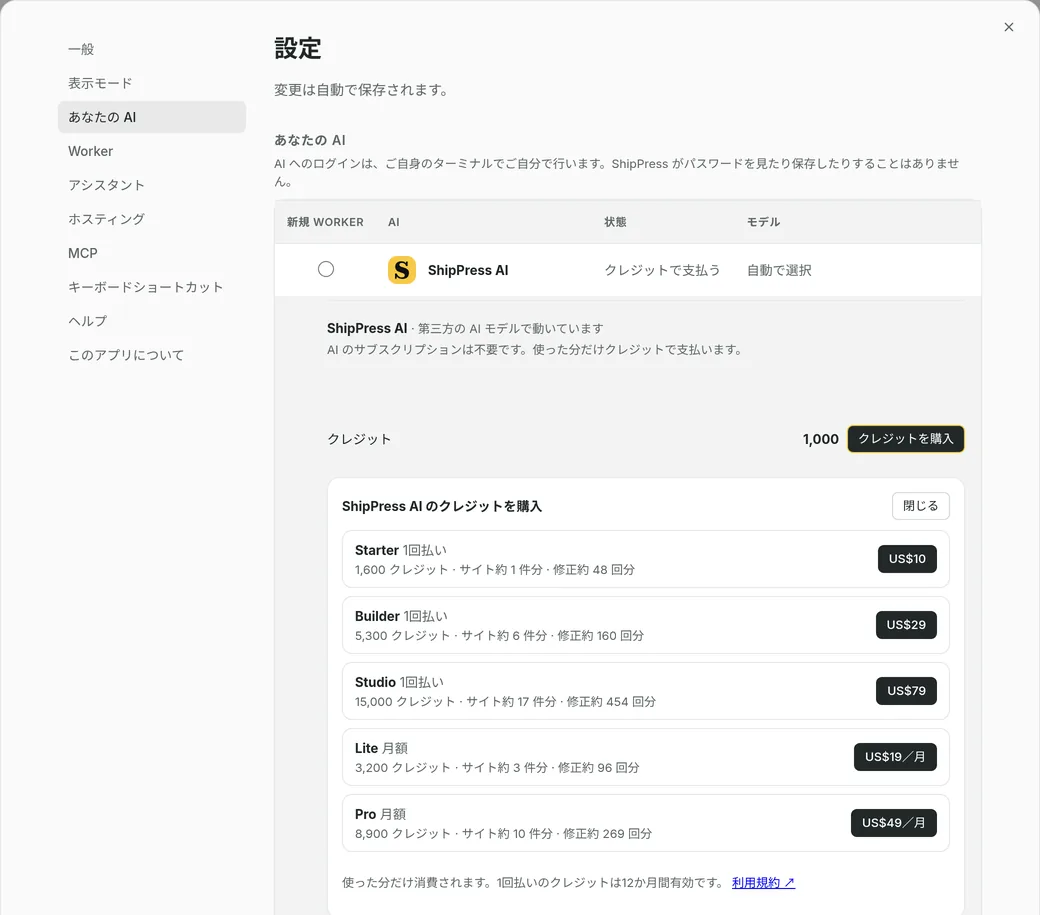Click the クレジット label
This screenshot has width=1040, height=915.
359,439
